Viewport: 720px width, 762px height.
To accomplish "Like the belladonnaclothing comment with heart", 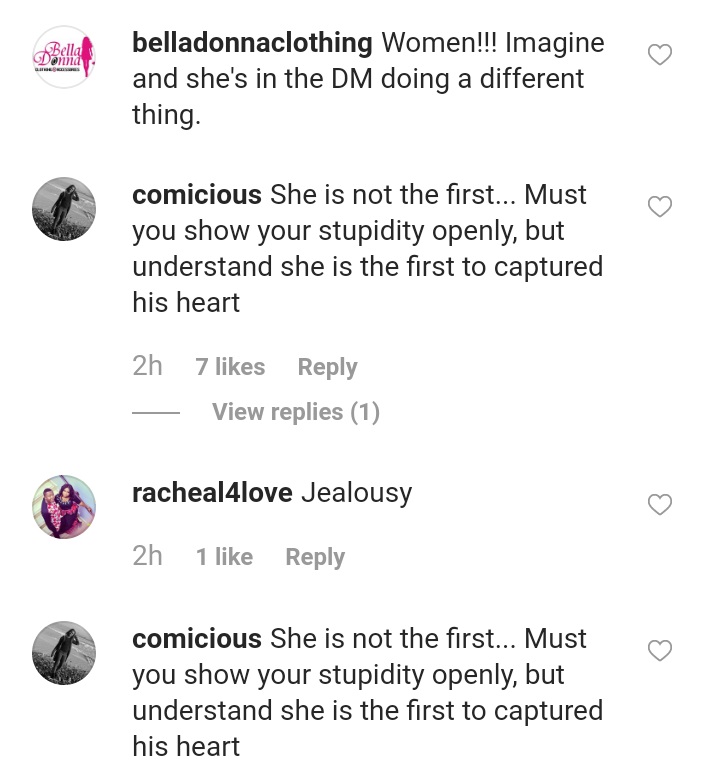I will pos(660,55).
